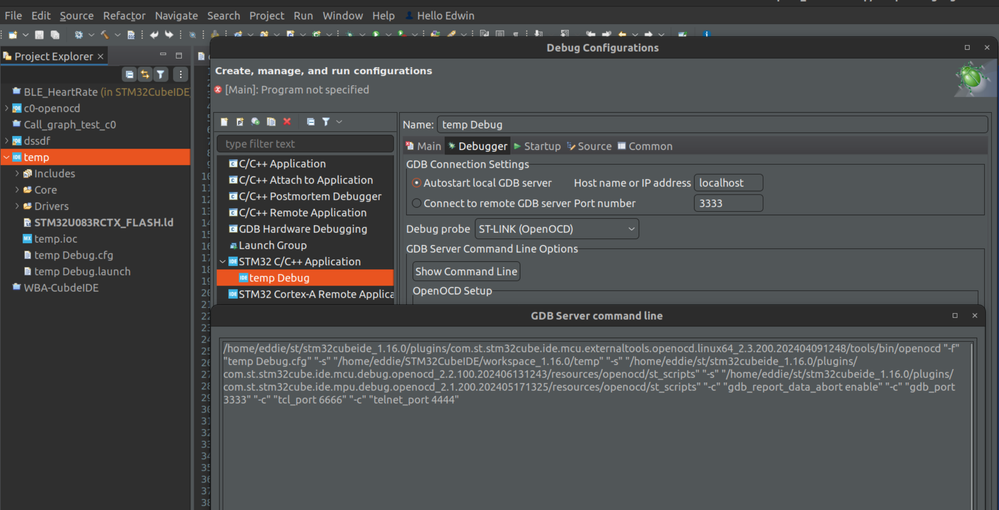The image size is (999, 510).
Task: Duplicate the selected launch configuration
Action: pyautogui.click(x=271, y=122)
